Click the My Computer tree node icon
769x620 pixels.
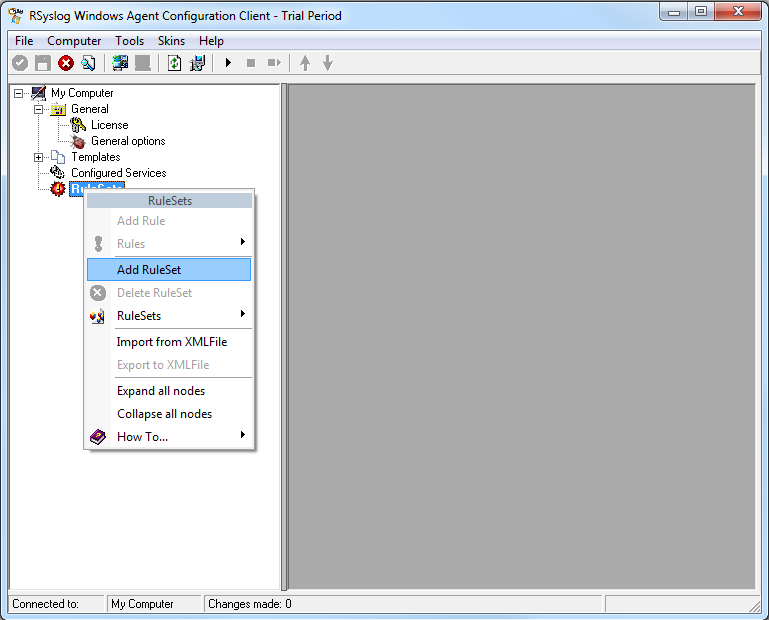pos(39,93)
